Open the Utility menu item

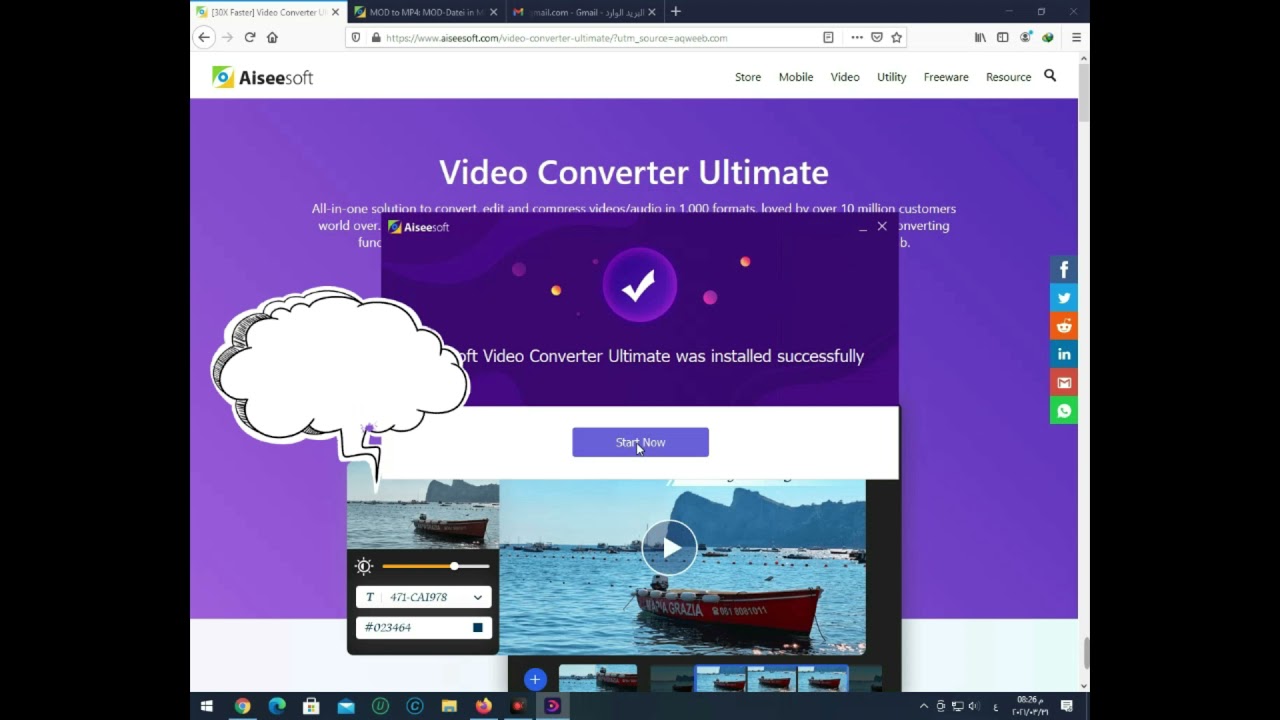pyautogui.click(x=891, y=77)
